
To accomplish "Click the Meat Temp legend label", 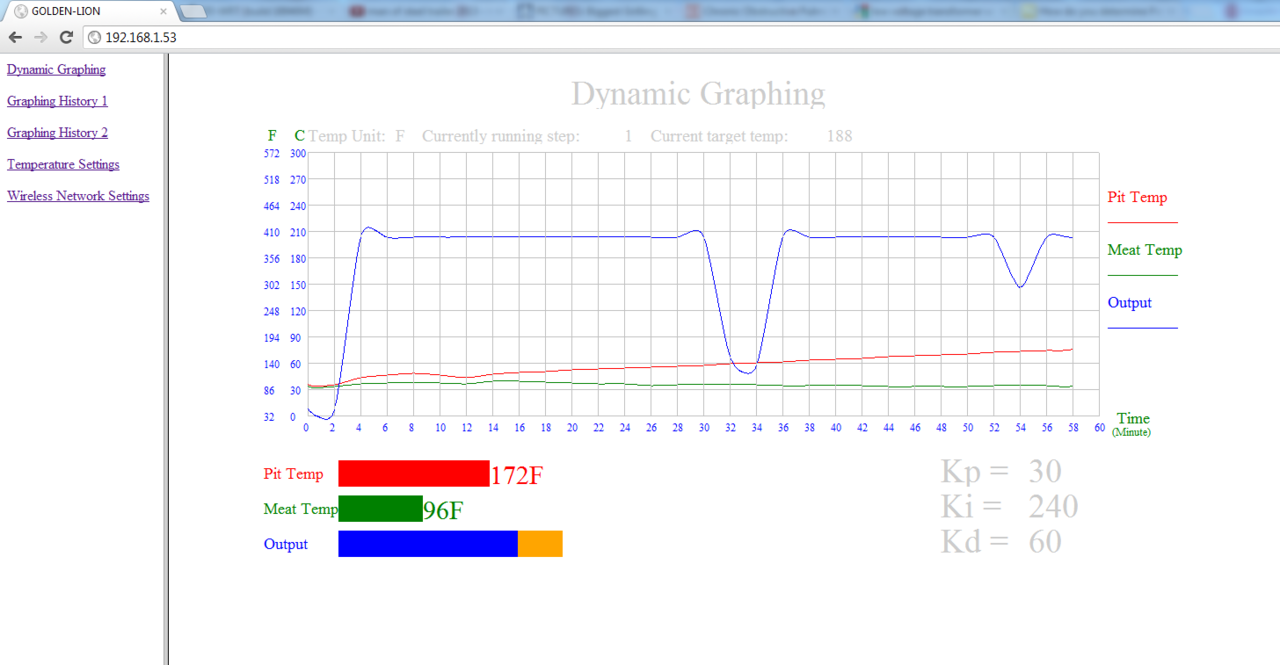I will 1144,250.
